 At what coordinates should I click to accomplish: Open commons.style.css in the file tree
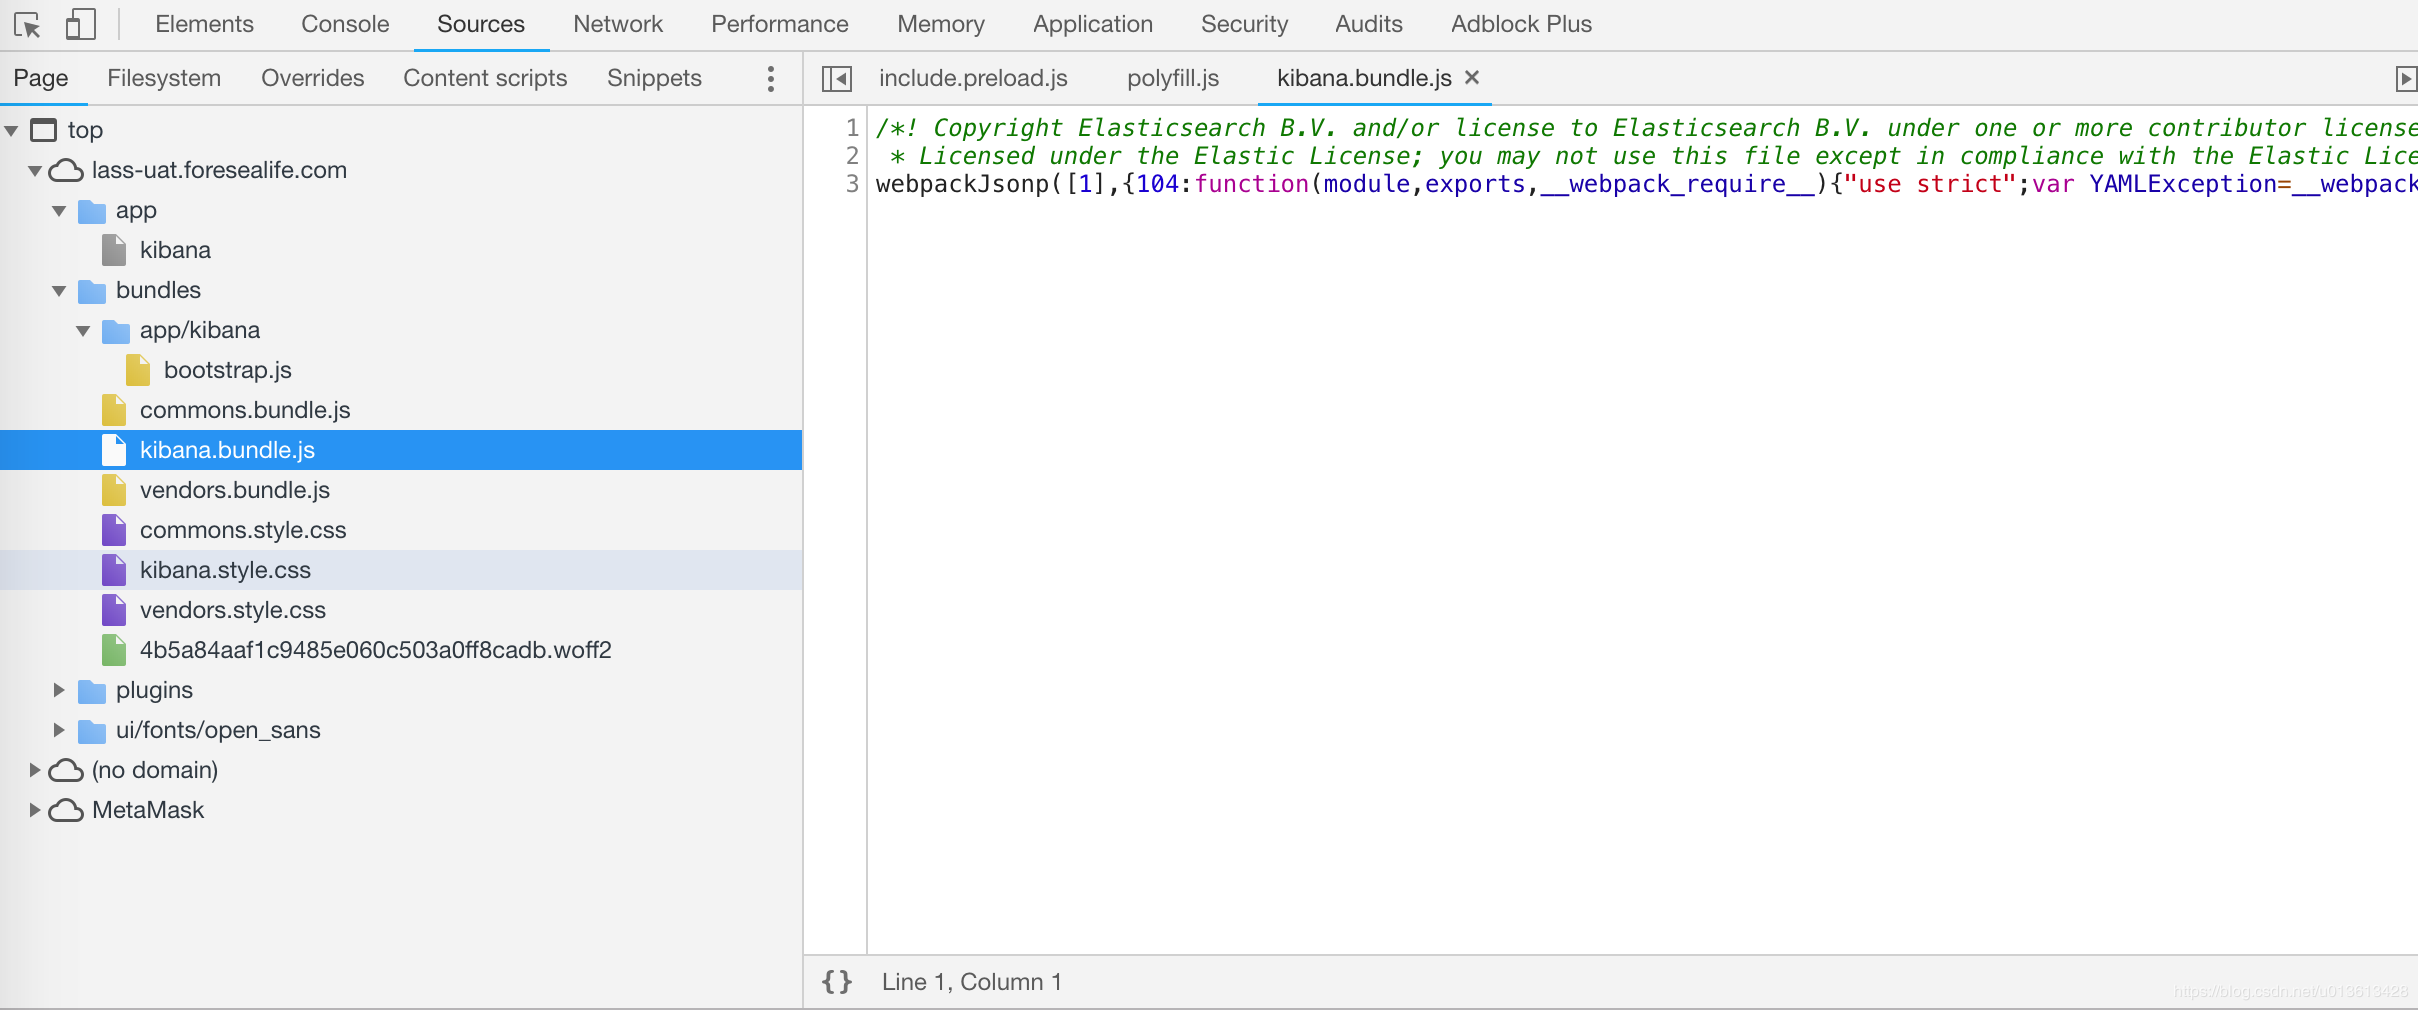pos(243,530)
